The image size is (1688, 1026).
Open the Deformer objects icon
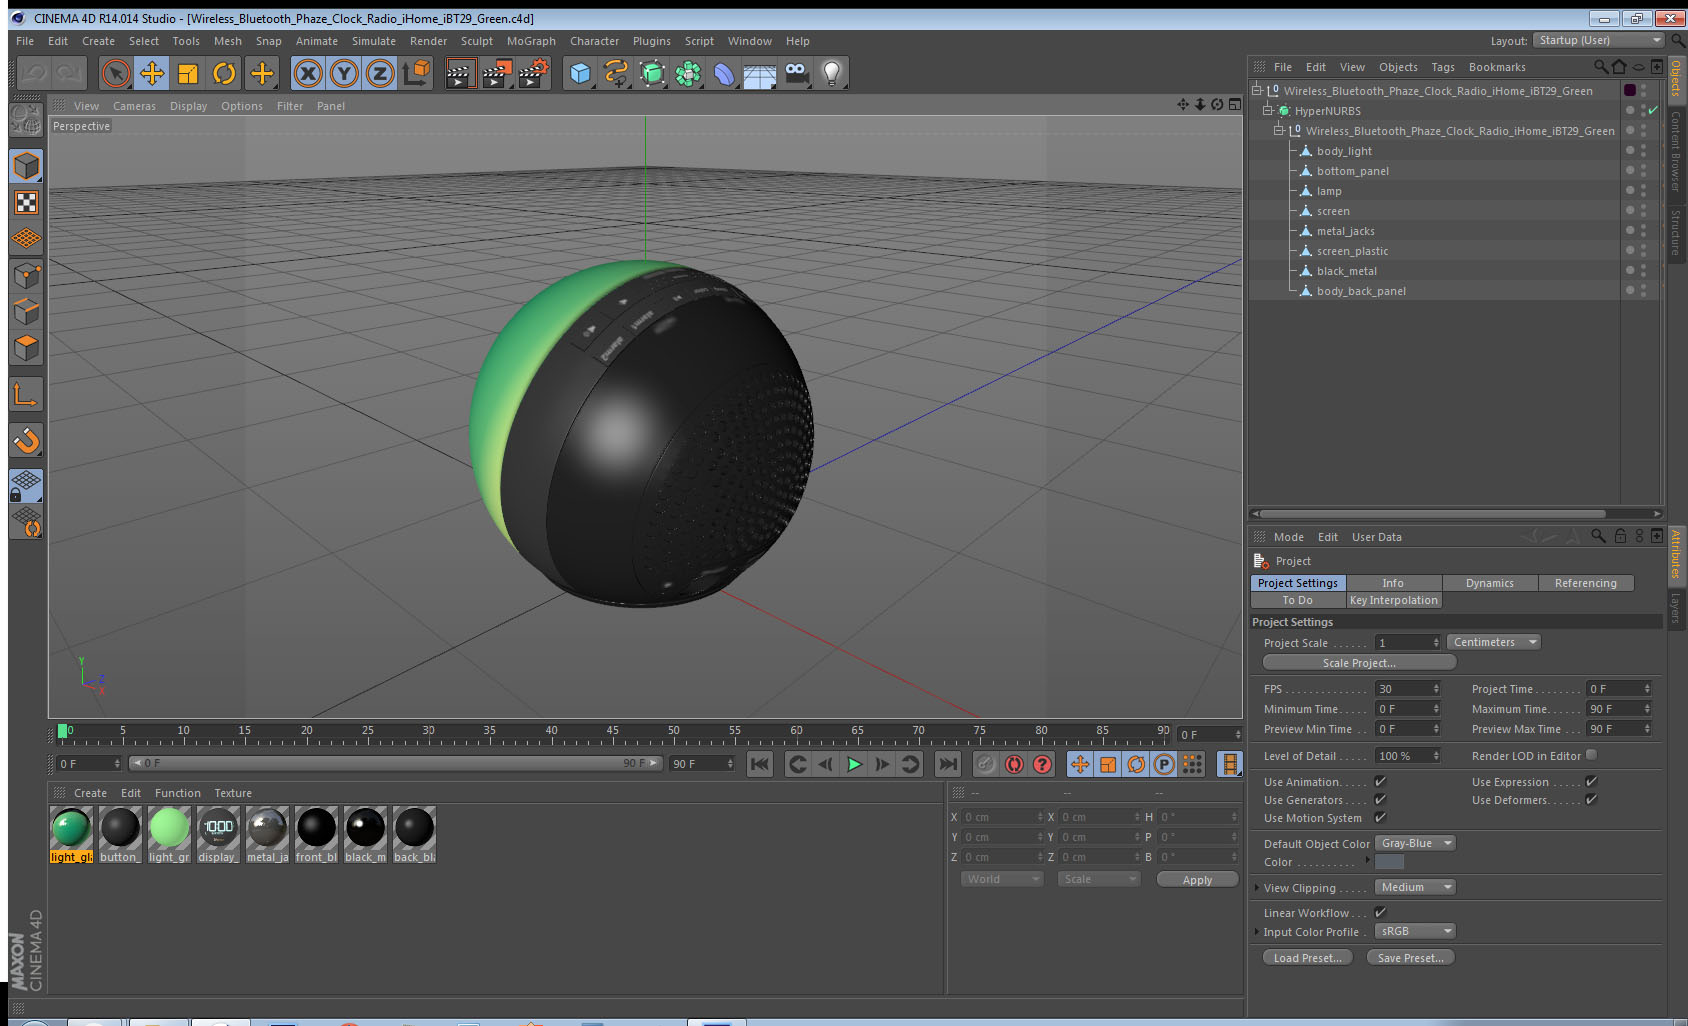(724, 73)
